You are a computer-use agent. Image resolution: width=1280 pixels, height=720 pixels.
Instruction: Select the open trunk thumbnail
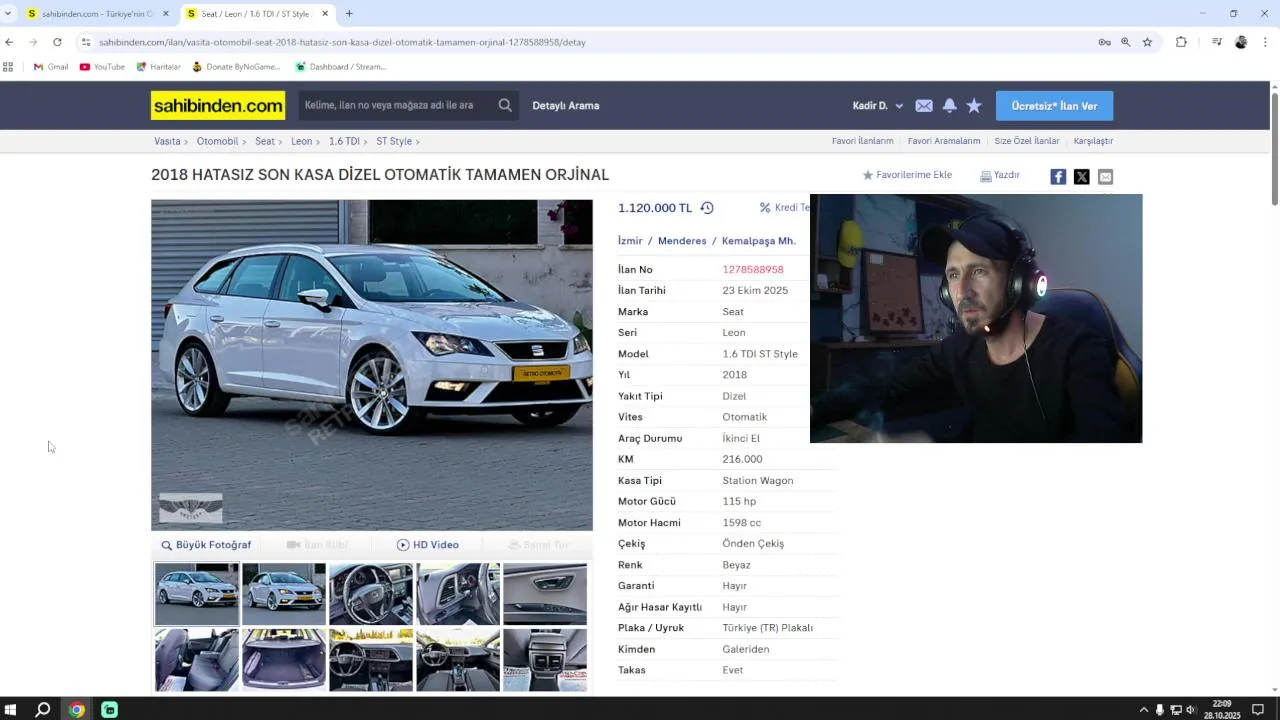click(284, 660)
